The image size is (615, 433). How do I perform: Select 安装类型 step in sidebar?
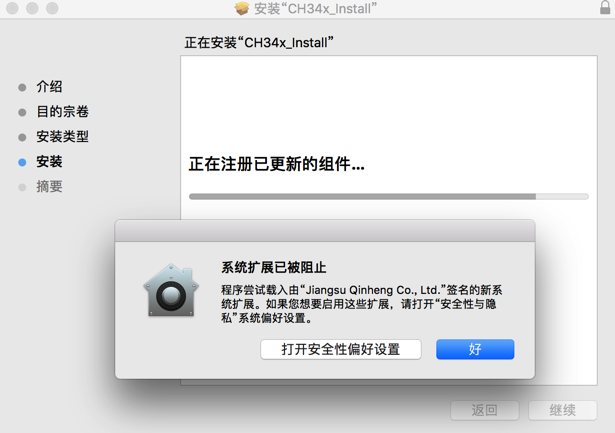tap(62, 137)
